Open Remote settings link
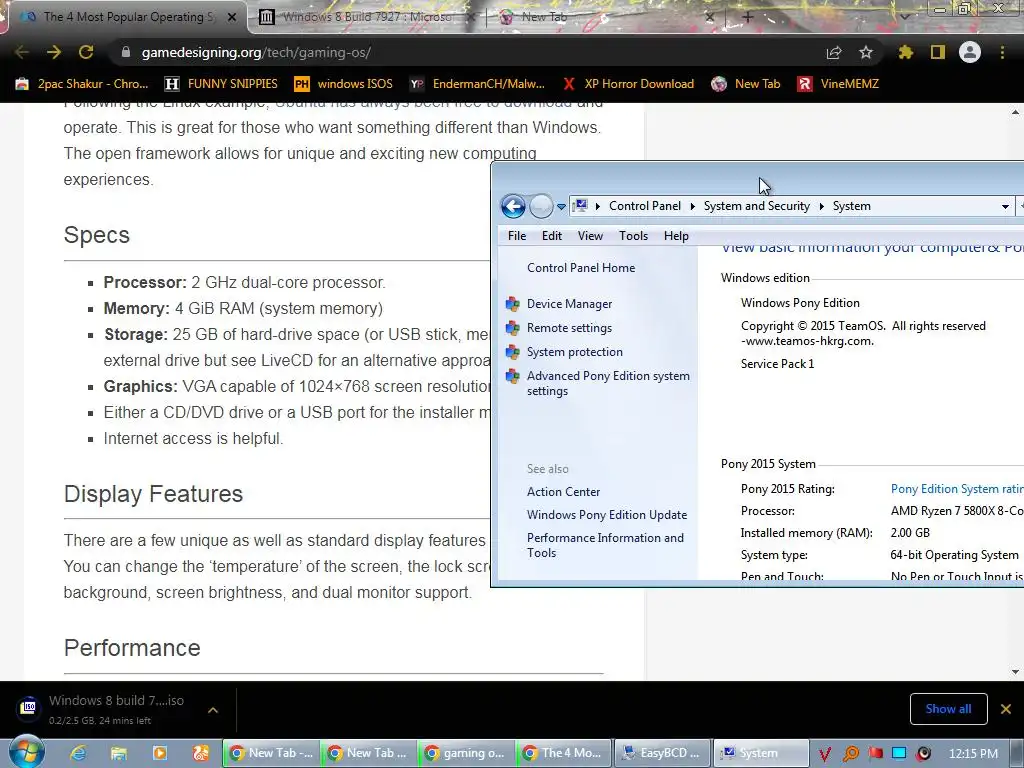The image size is (1024, 768). click(x=569, y=328)
